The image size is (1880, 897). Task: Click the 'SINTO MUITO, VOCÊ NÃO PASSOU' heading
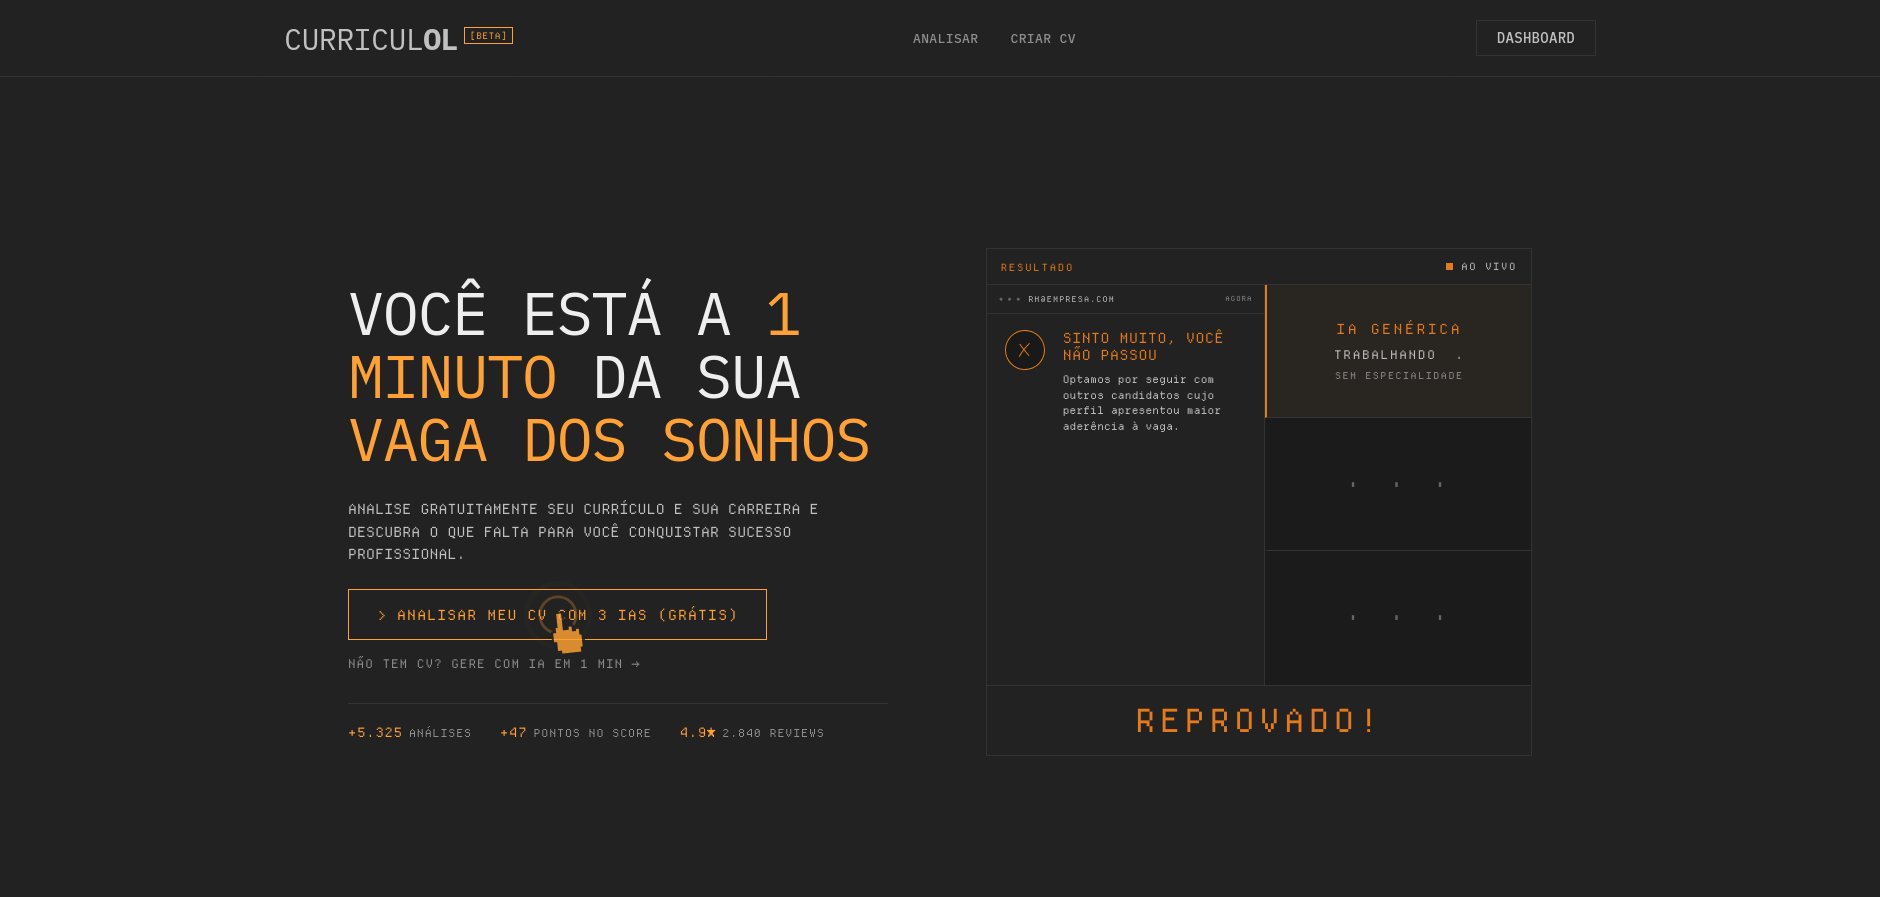[x=1143, y=347]
